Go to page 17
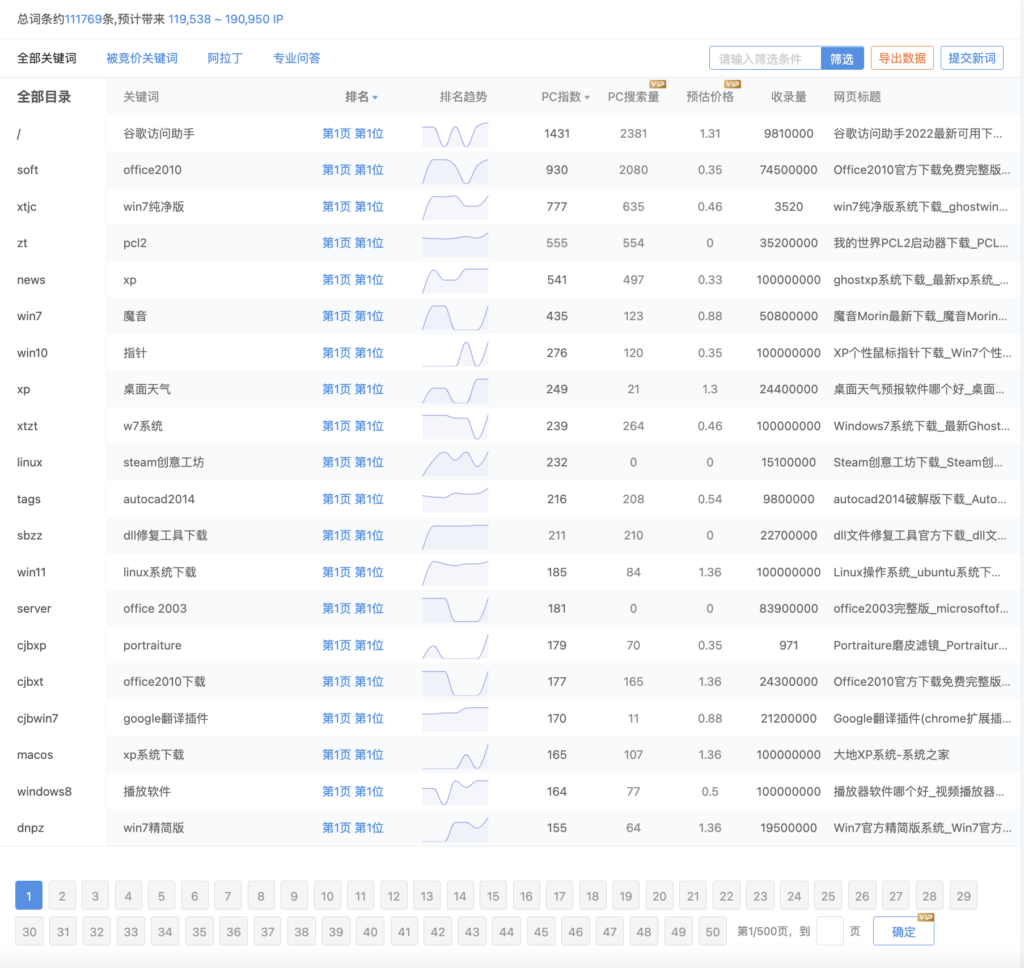The height and width of the screenshot is (968, 1024). (x=560, y=896)
